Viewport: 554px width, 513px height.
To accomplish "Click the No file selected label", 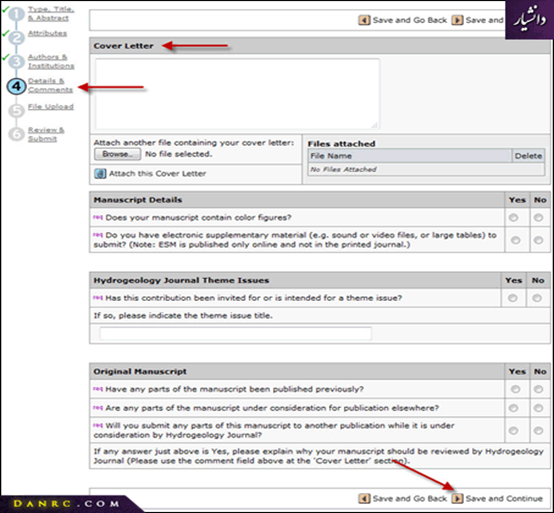I will [178, 154].
